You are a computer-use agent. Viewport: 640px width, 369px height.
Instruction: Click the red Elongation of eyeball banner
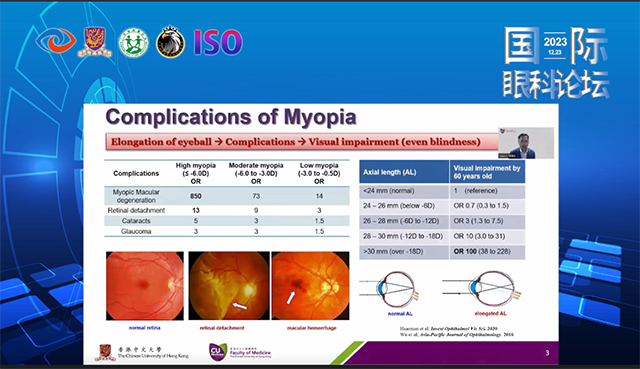click(x=302, y=142)
